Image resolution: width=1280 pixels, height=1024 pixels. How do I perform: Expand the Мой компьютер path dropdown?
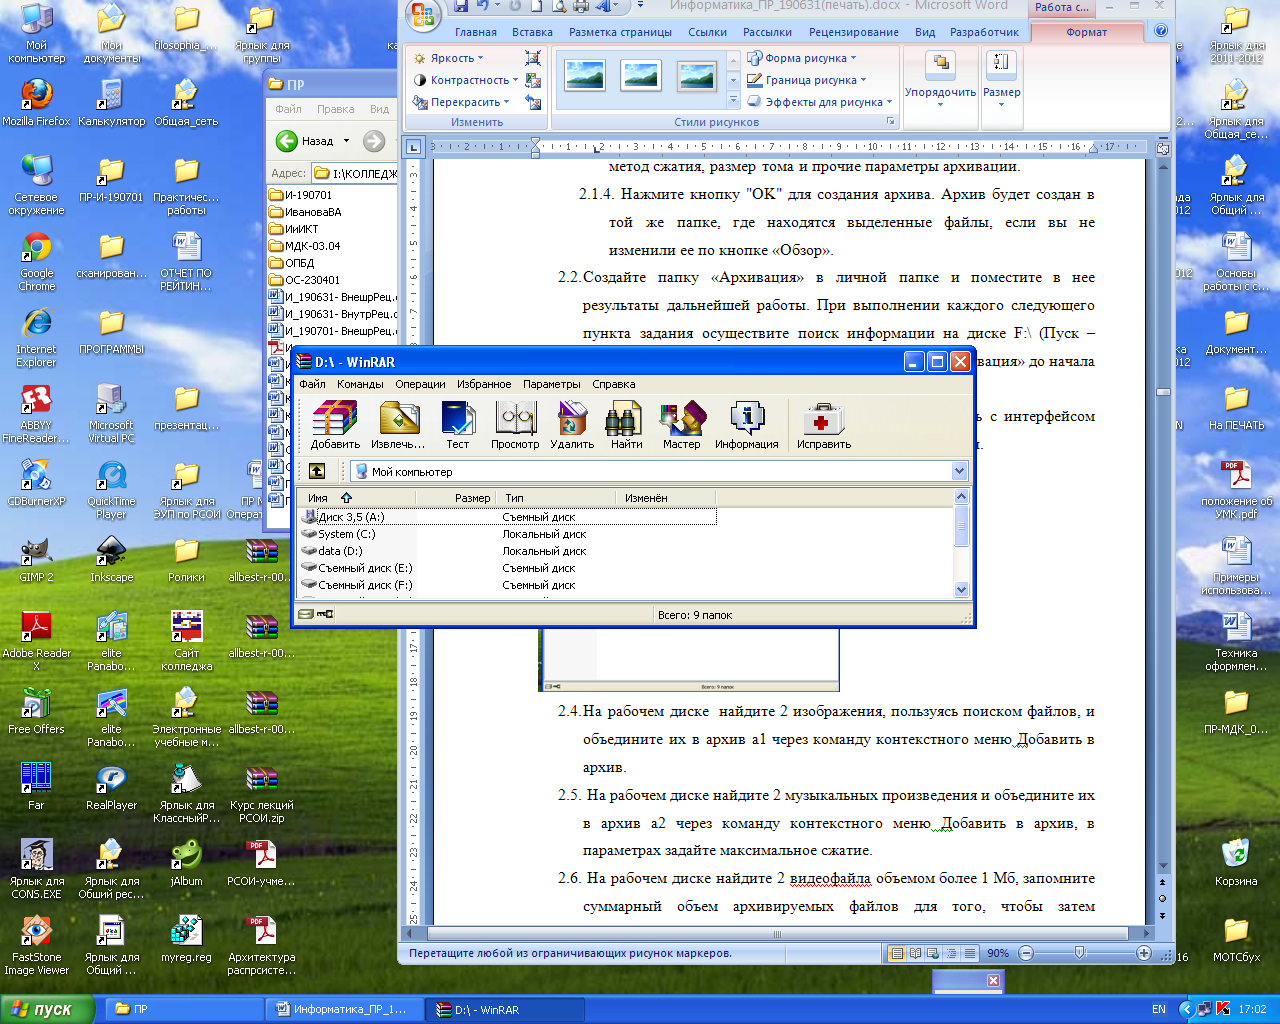point(959,471)
